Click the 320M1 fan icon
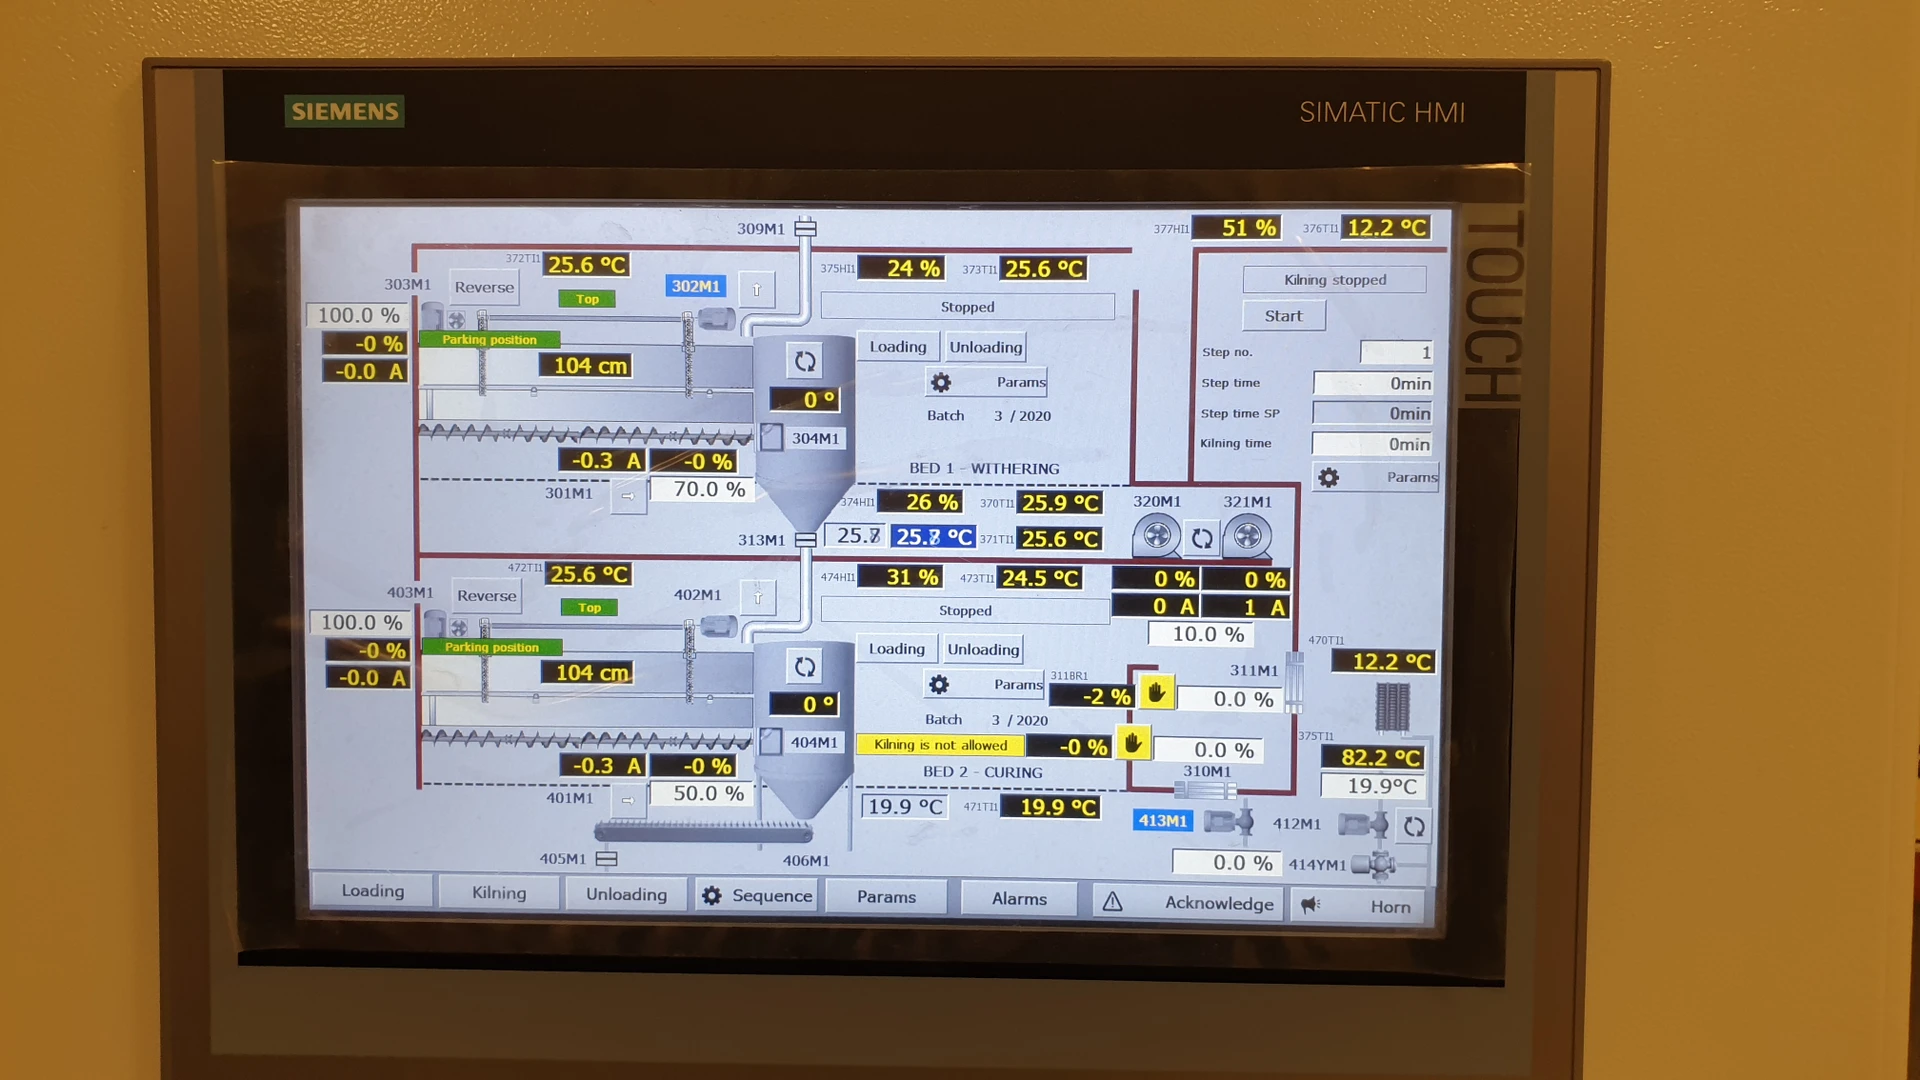The height and width of the screenshot is (1080, 1920). 1156,536
